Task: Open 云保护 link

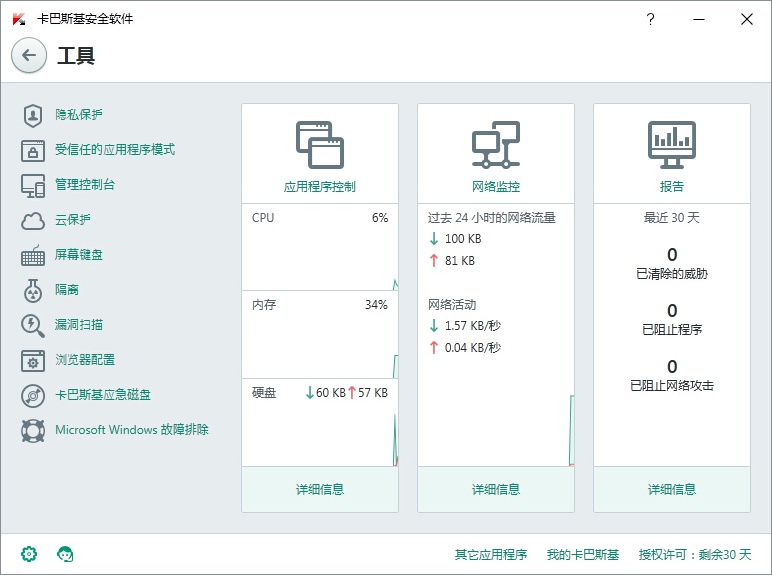Action: tap(72, 220)
